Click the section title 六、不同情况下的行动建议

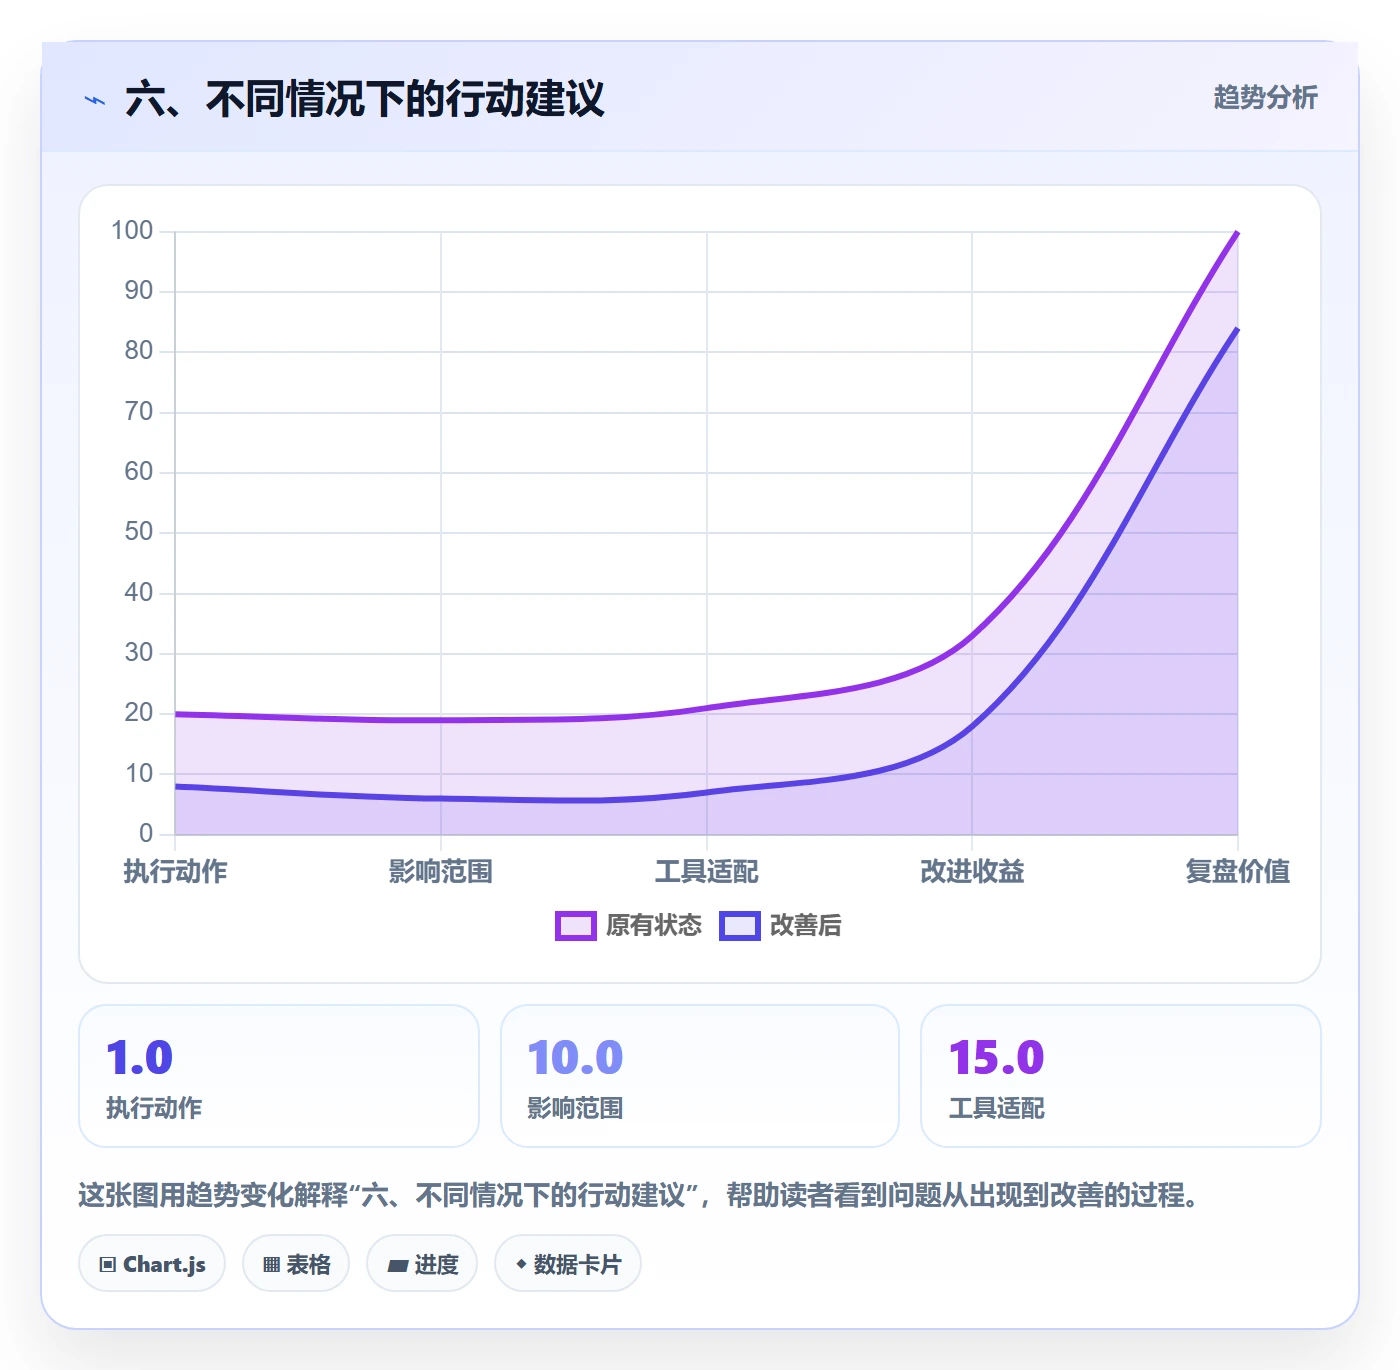point(365,100)
